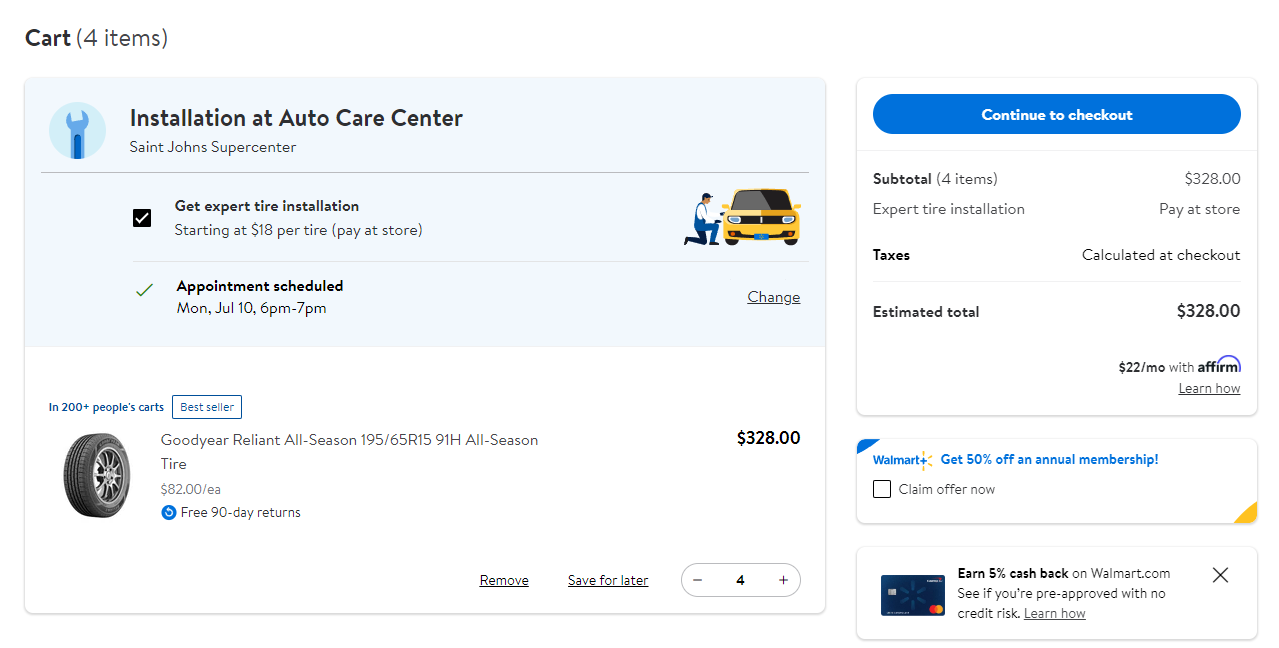Check Claim offer now

(x=881, y=488)
